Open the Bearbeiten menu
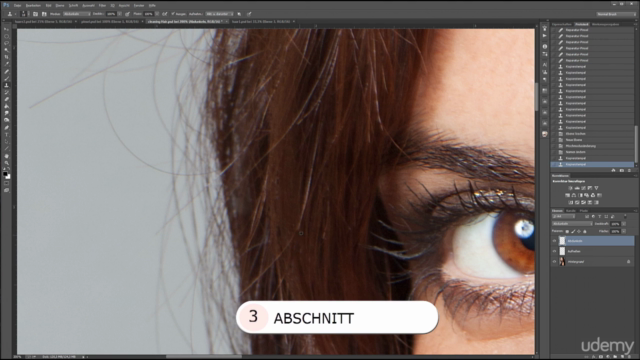Screen dimensions: 640x360 pyautogui.click(x=33, y=6)
